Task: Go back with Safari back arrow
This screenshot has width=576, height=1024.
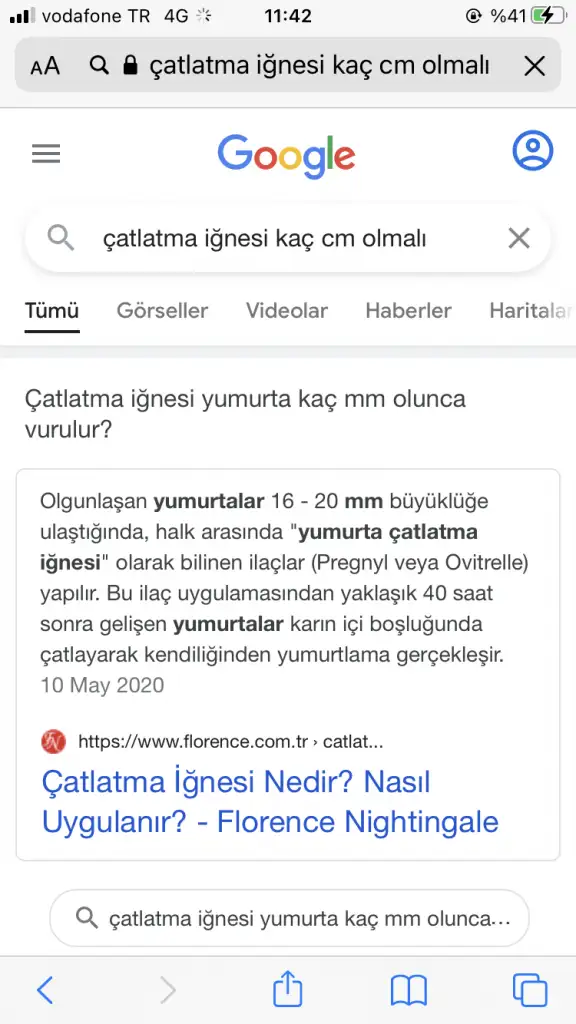Action: click(x=45, y=991)
